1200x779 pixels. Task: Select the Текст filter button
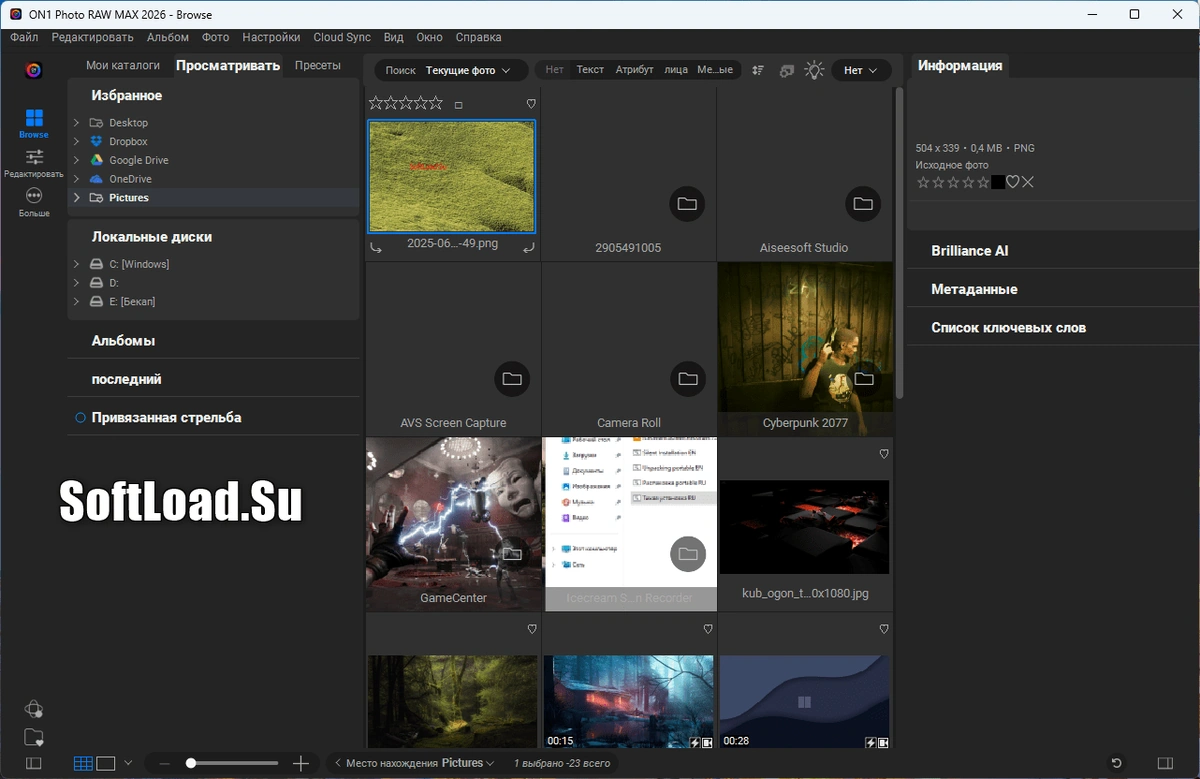coord(590,70)
